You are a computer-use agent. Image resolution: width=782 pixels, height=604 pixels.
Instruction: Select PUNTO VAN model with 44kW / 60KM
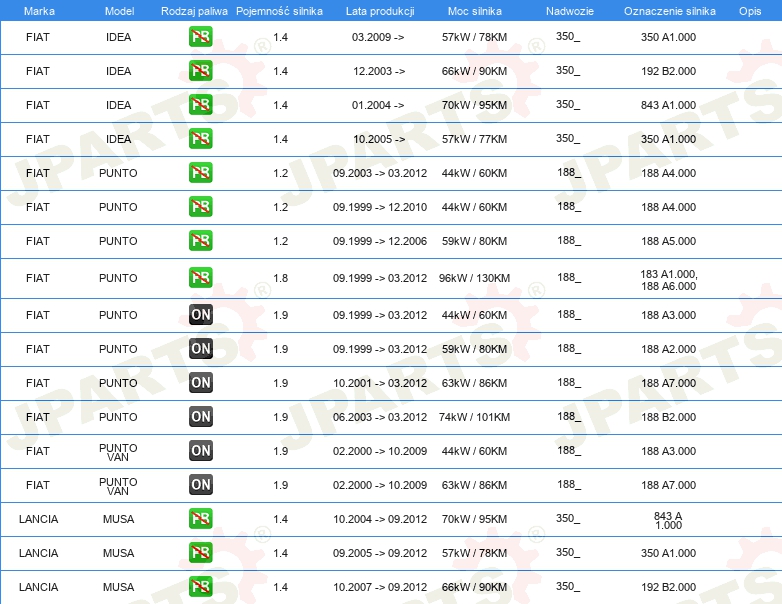pos(118,452)
